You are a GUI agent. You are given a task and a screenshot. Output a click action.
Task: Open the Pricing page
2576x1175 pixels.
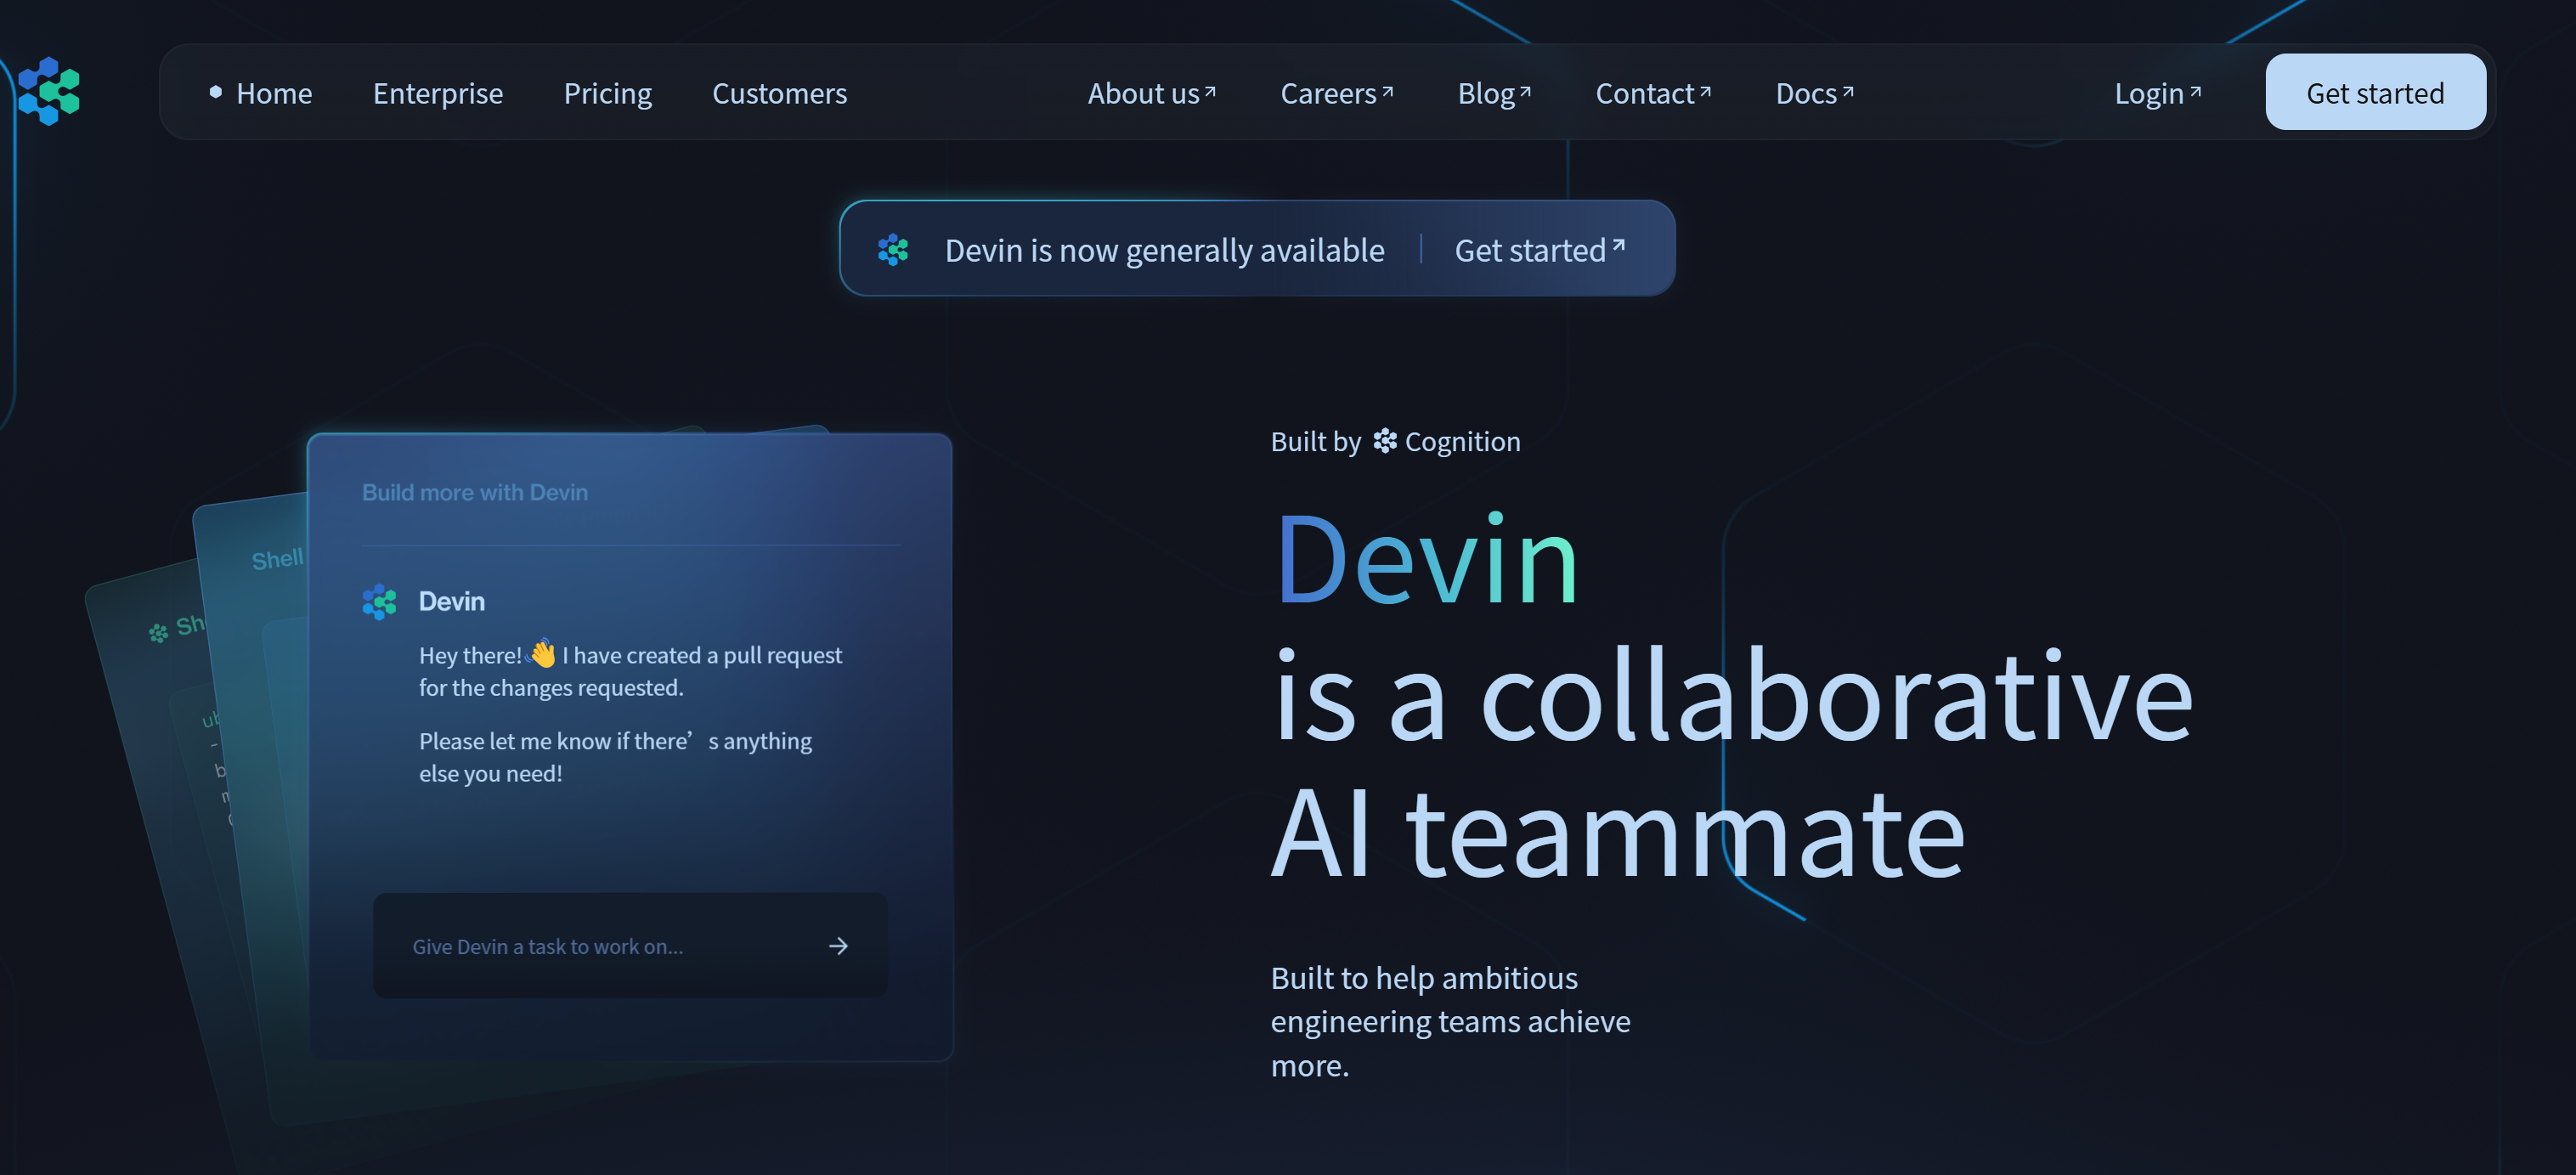(x=607, y=93)
